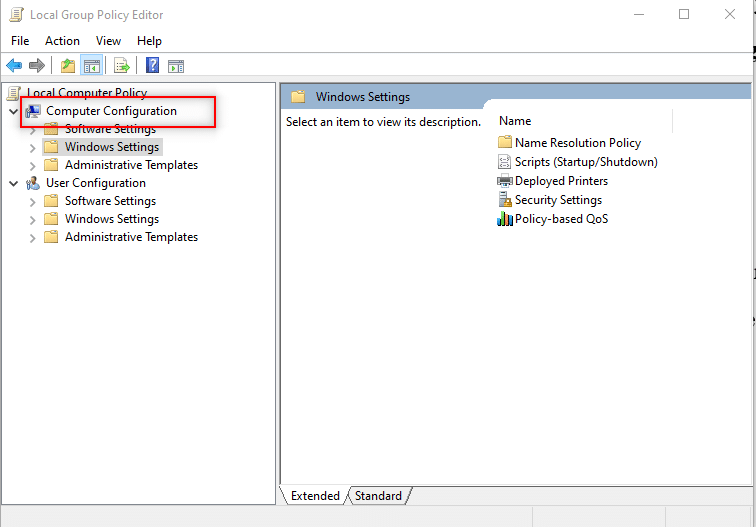Click the Name Resolution Policy folder icon

505,142
